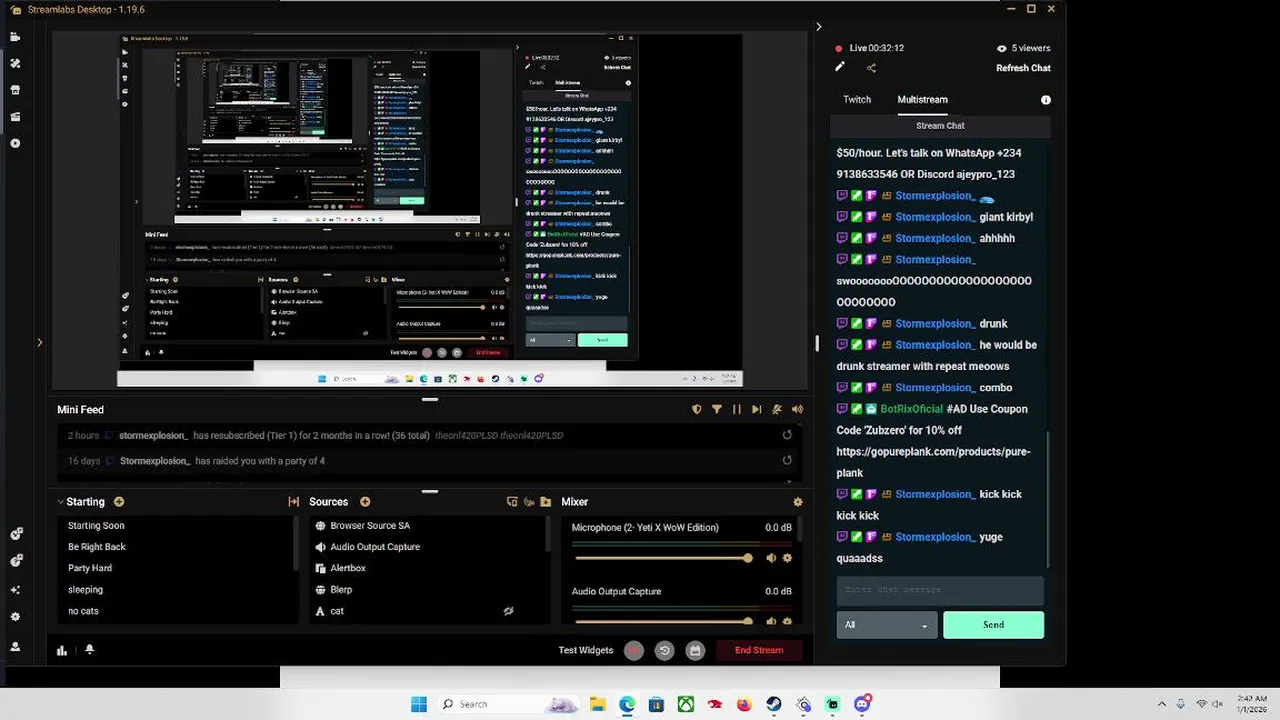Open sidebar Settings gear icon

[x=15, y=617]
